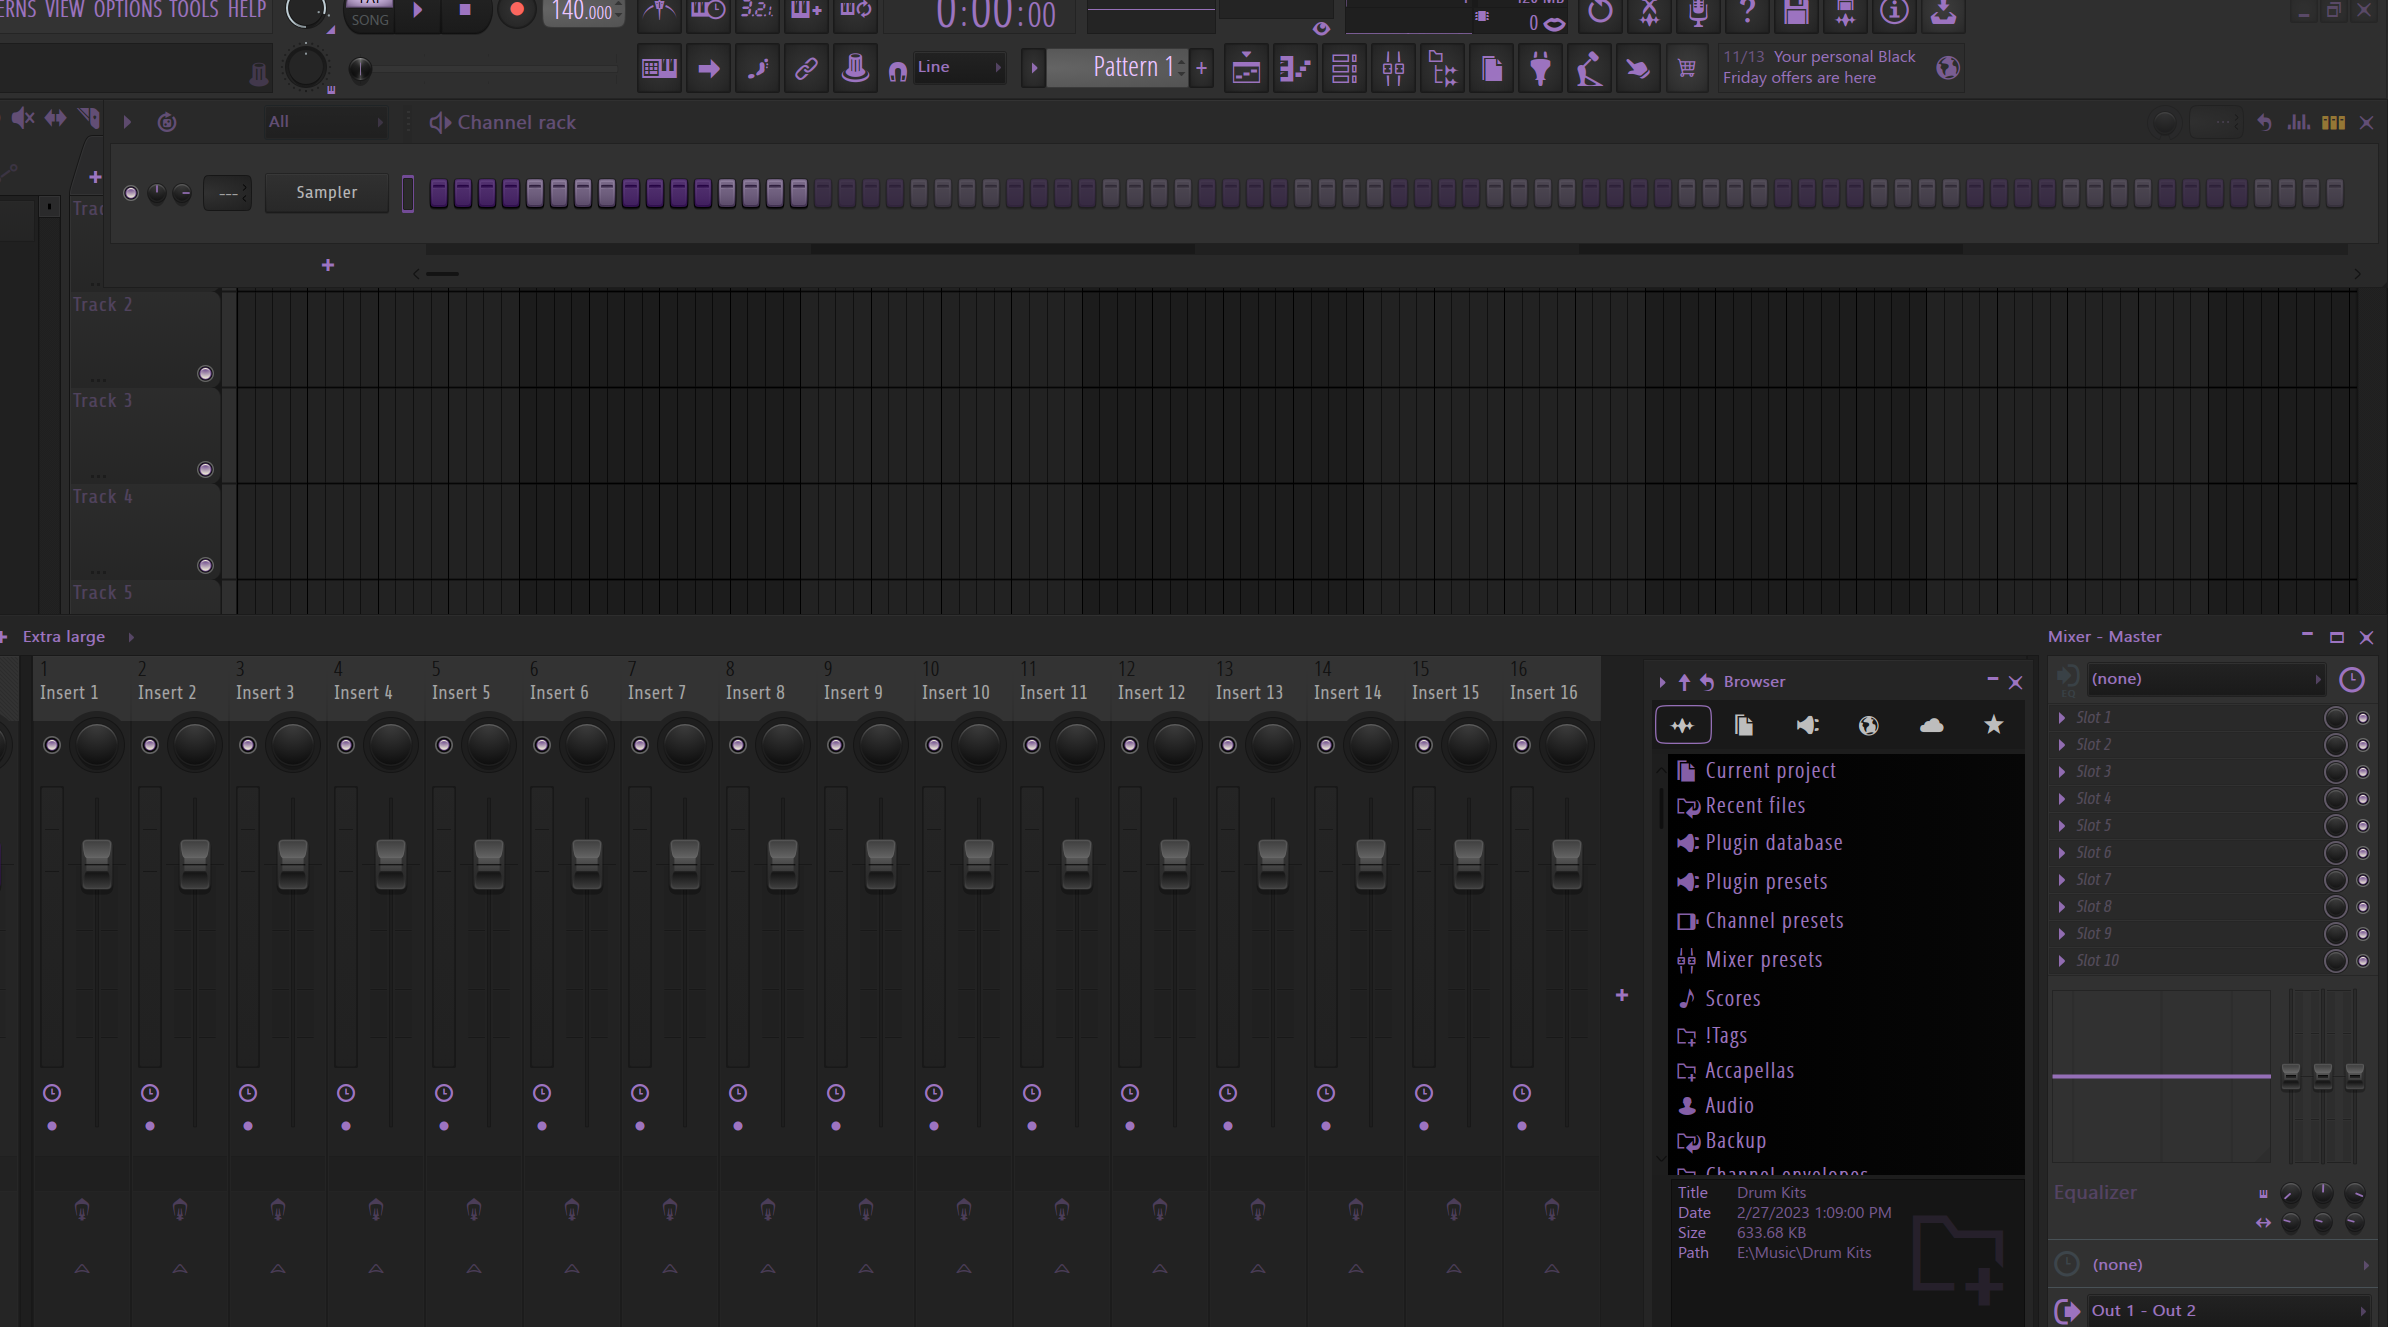Click the Channel rack toolbar icon

click(x=1344, y=68)
